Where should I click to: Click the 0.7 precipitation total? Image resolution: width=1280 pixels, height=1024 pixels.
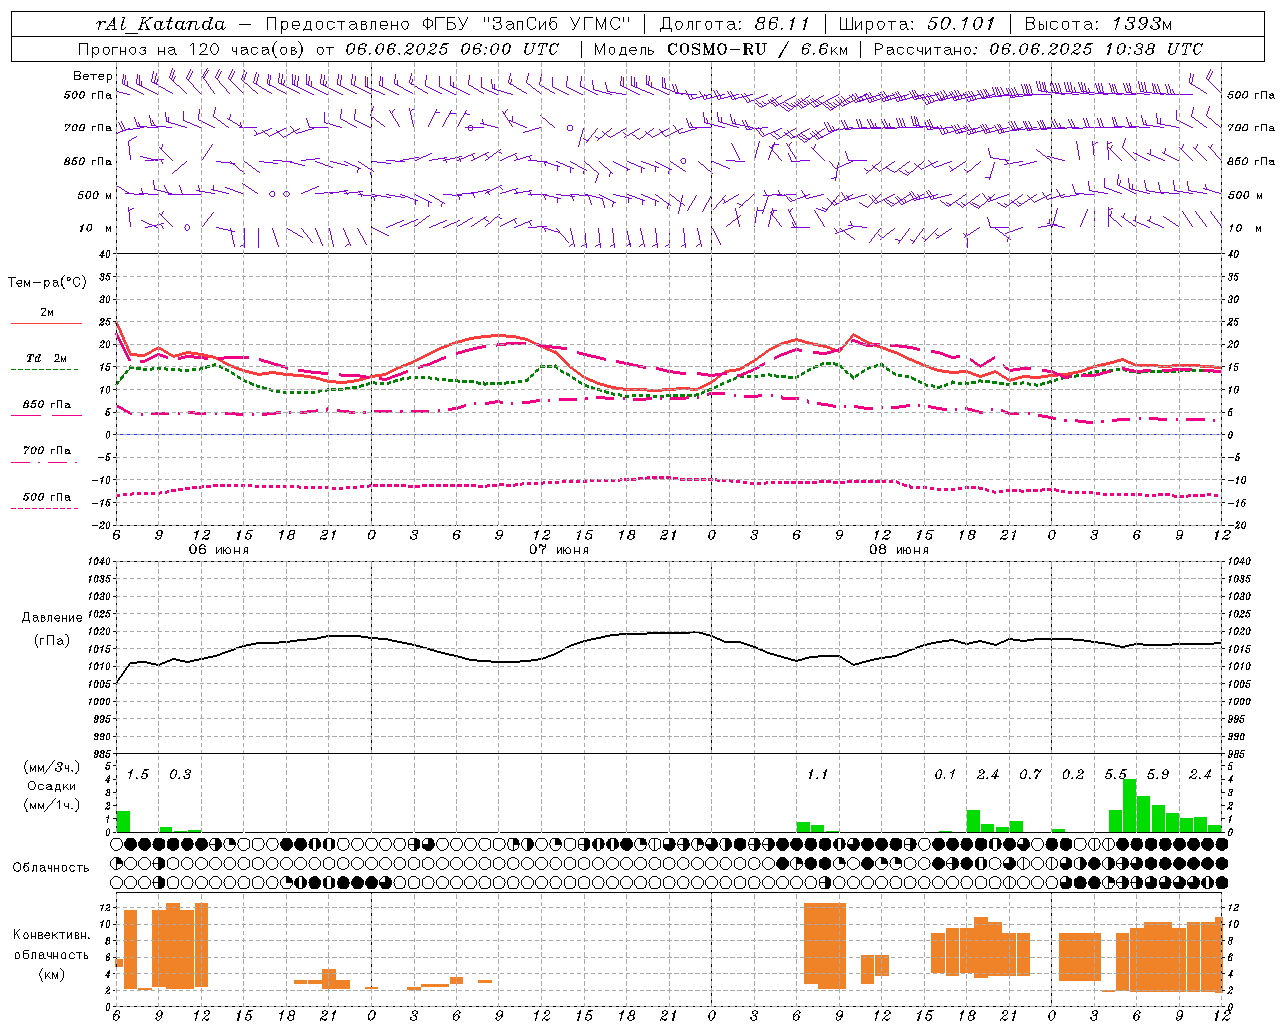coord(1030,775)
